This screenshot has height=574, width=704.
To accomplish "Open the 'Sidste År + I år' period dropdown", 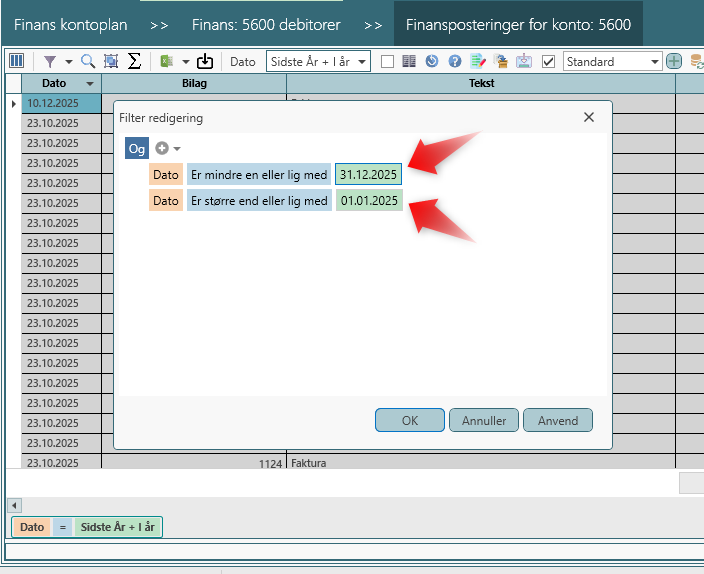I will [x=318, y=61].
